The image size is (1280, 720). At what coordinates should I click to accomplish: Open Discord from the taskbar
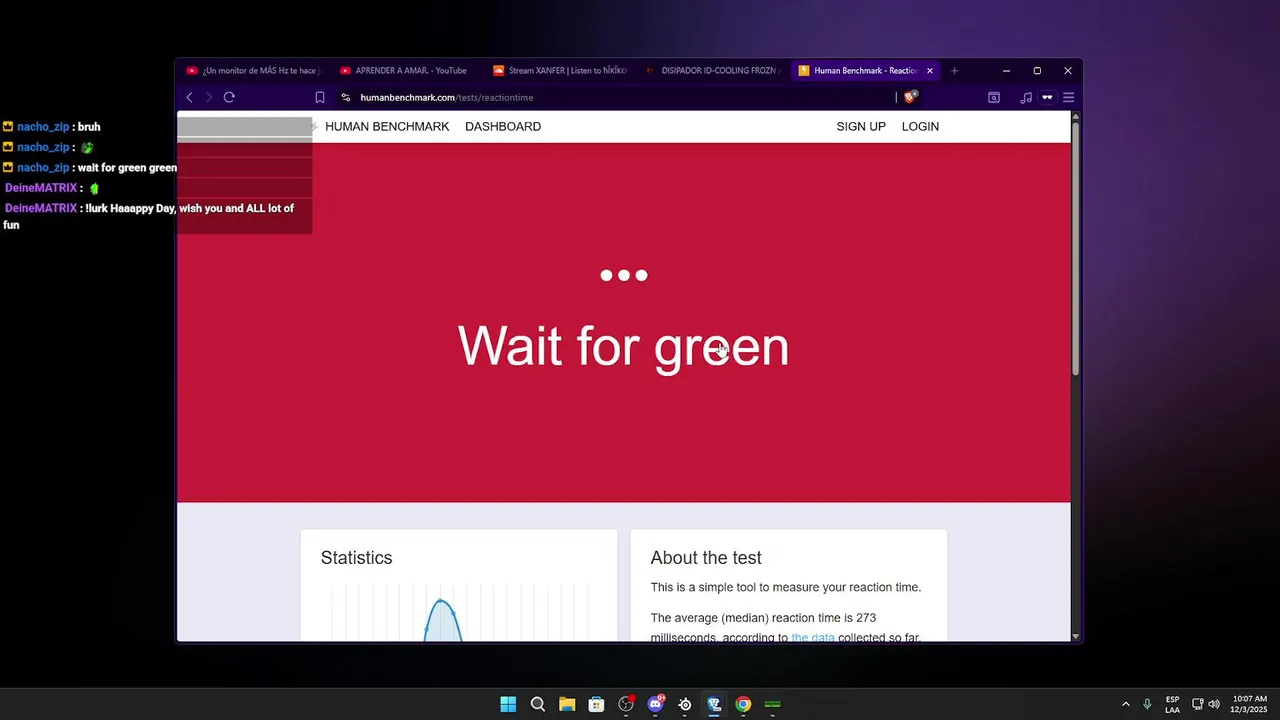tap(655, 704)
